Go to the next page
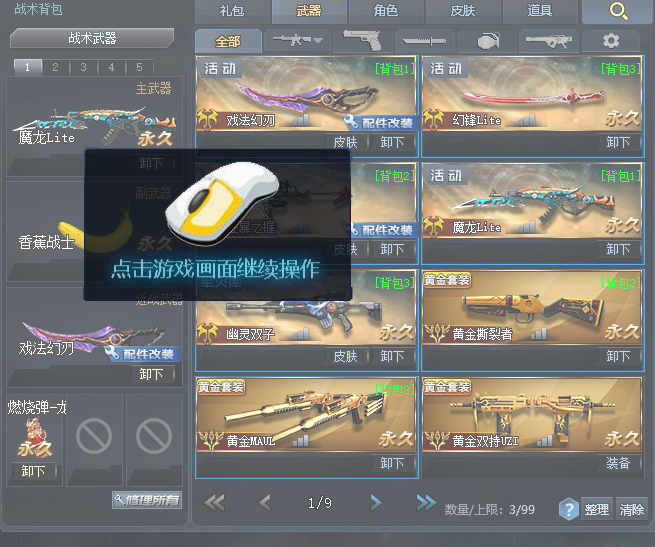Viewport: 655px width, 547px height. 376,503
